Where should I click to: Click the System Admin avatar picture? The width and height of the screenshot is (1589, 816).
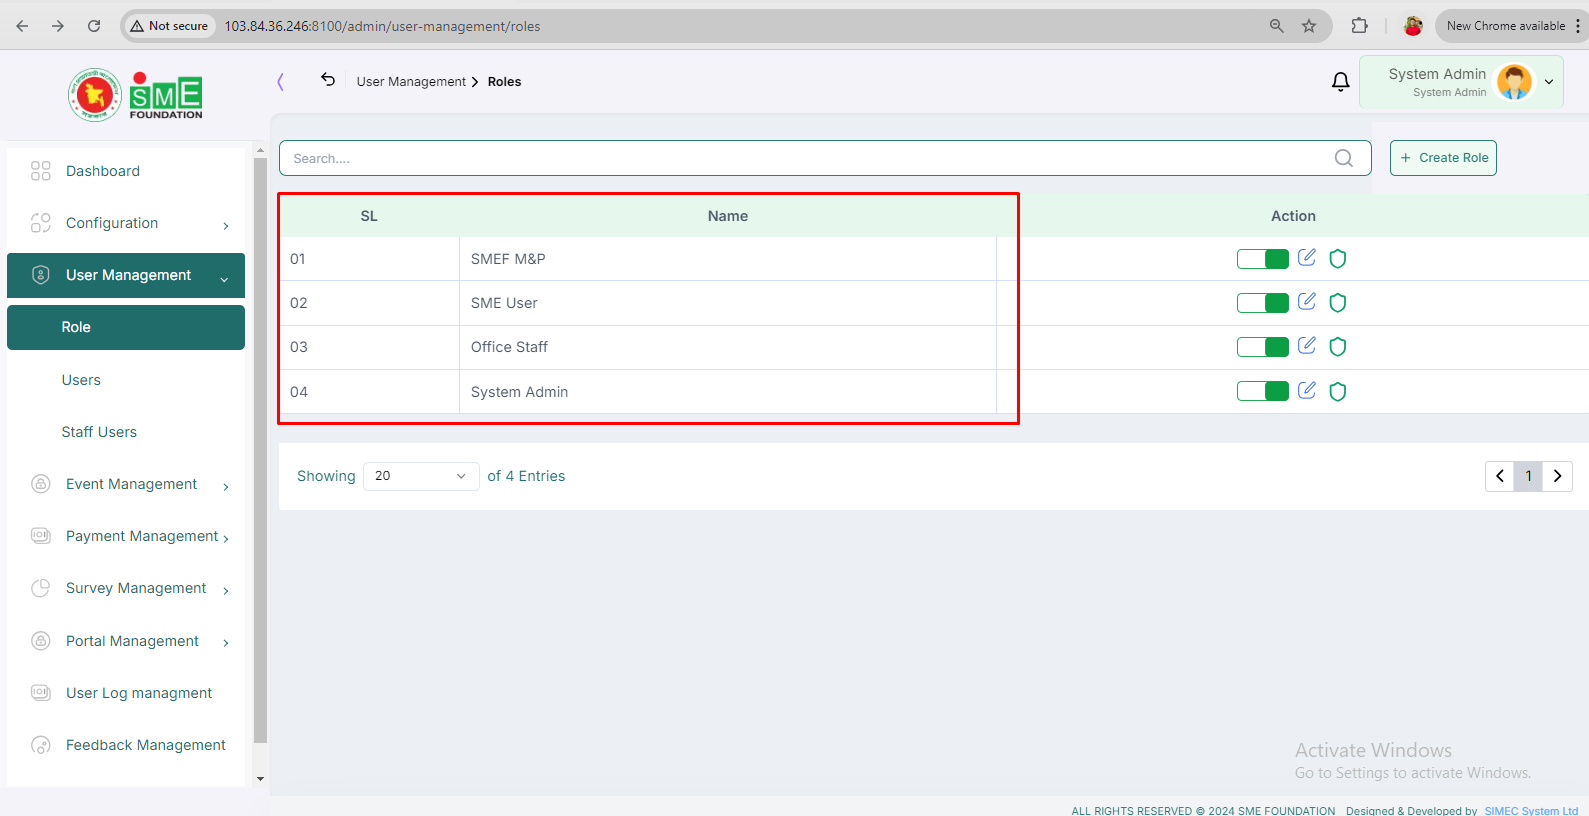1514,82
